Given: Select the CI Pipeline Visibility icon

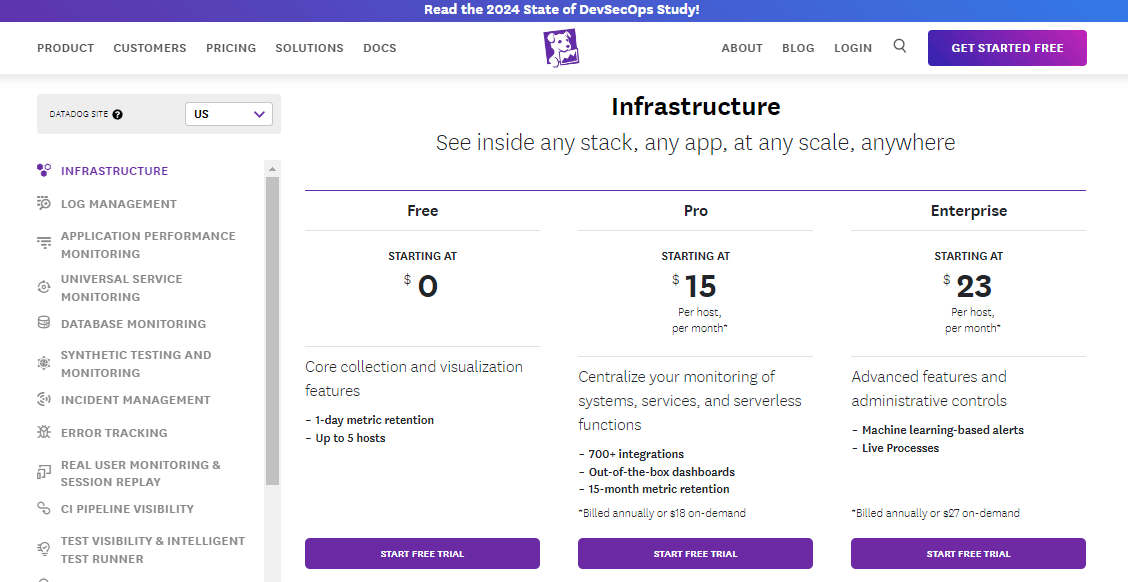Looking at the screenshot, I should pyautogui.click(x=44, y=508).
